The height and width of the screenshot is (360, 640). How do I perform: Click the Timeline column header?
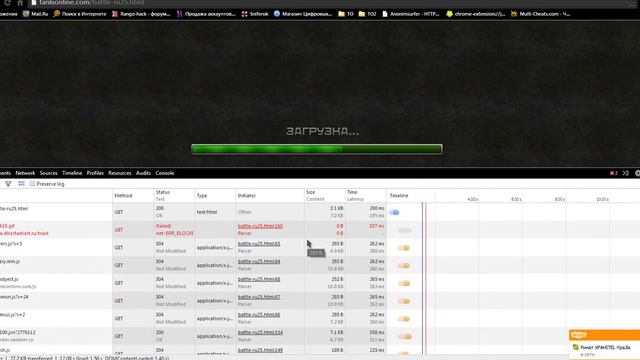[x=399, y=196]
